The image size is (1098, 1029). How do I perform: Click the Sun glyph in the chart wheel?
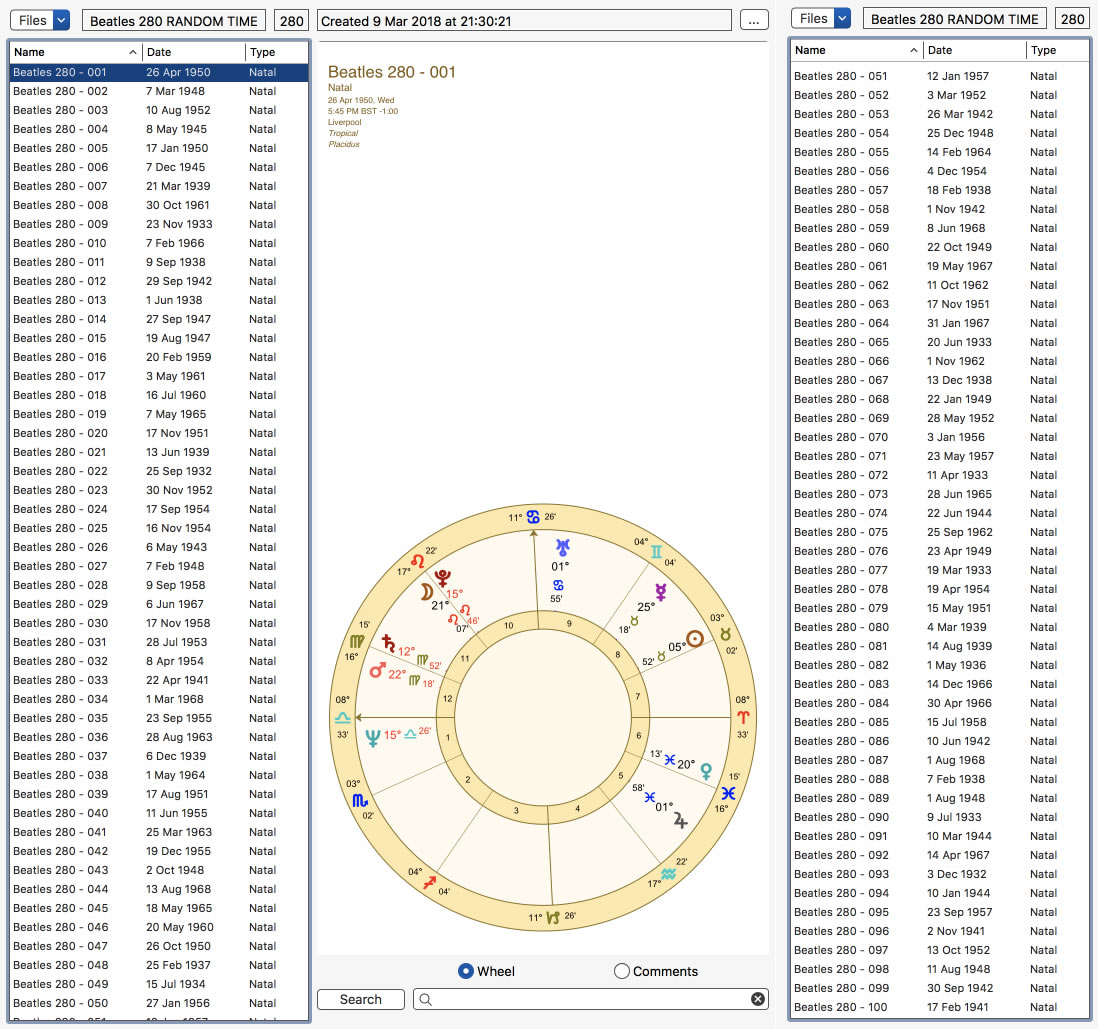click(695, 639)
